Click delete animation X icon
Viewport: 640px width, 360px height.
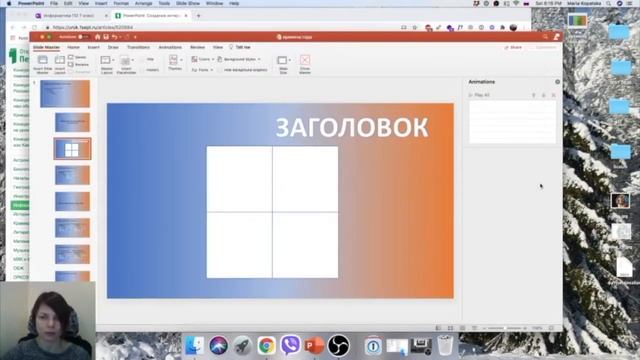pyautogui.click(x=553, y=95)
